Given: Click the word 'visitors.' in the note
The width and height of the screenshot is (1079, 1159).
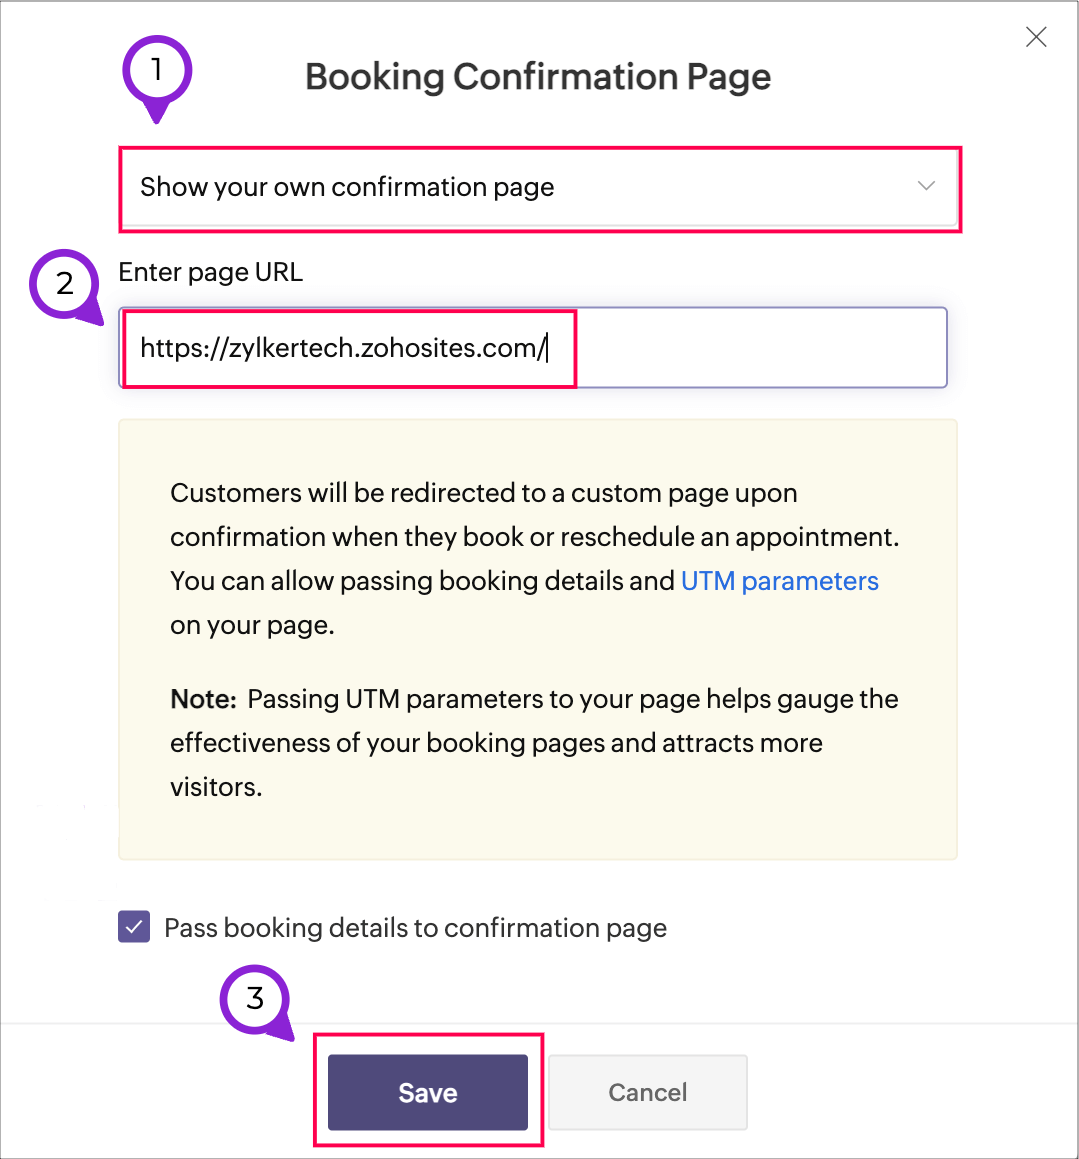Looking at the screenshot, I should (216, 787).
